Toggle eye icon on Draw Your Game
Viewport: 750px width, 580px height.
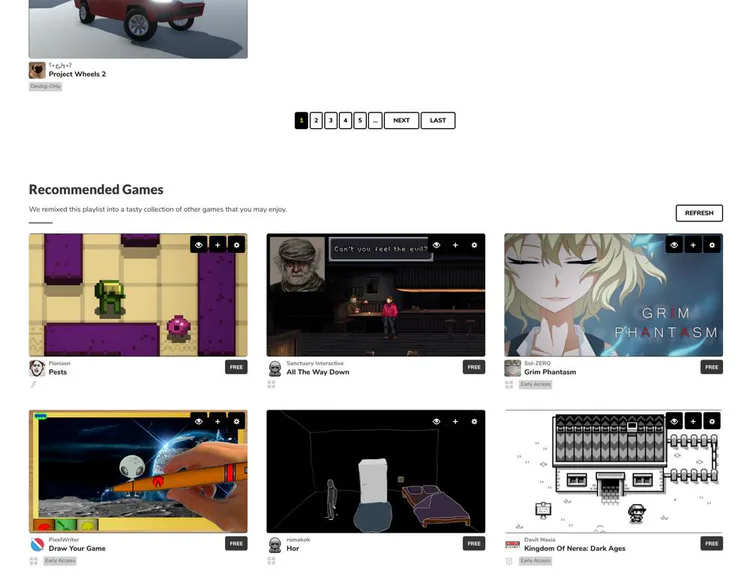pyautogui.click(x=199, y=421)
